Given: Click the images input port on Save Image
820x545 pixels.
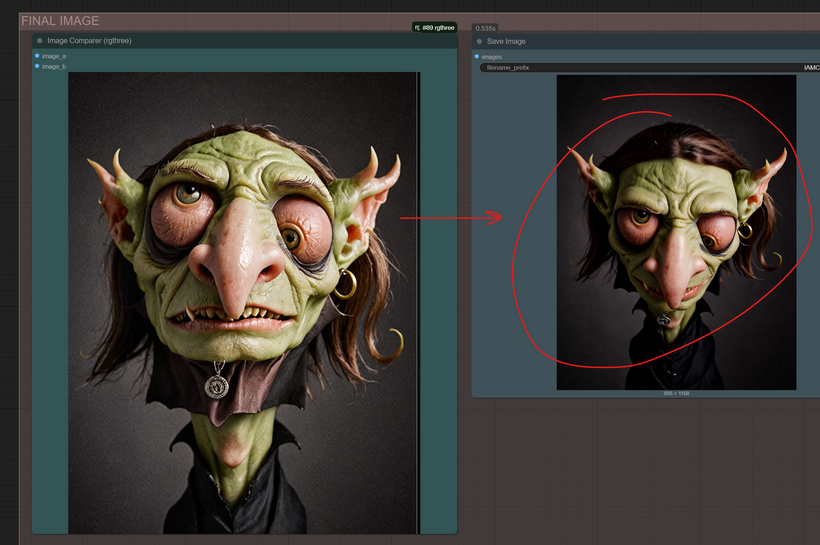Looking at the screenshot, I should click(x=477, y=57).
